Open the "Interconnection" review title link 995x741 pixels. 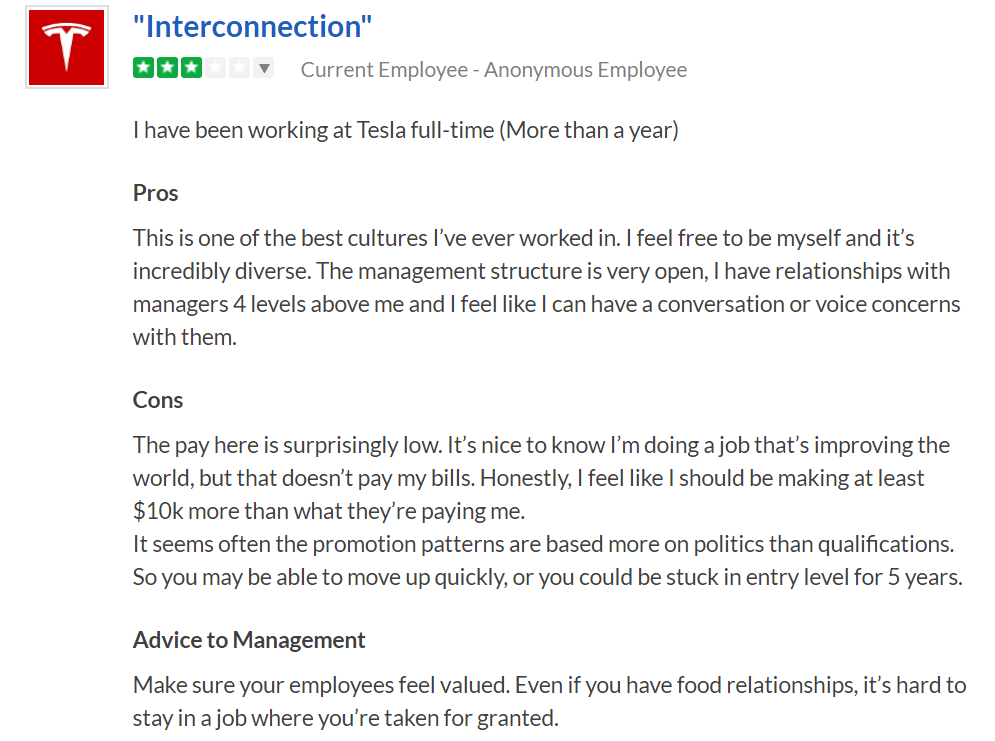pos(253,27)
